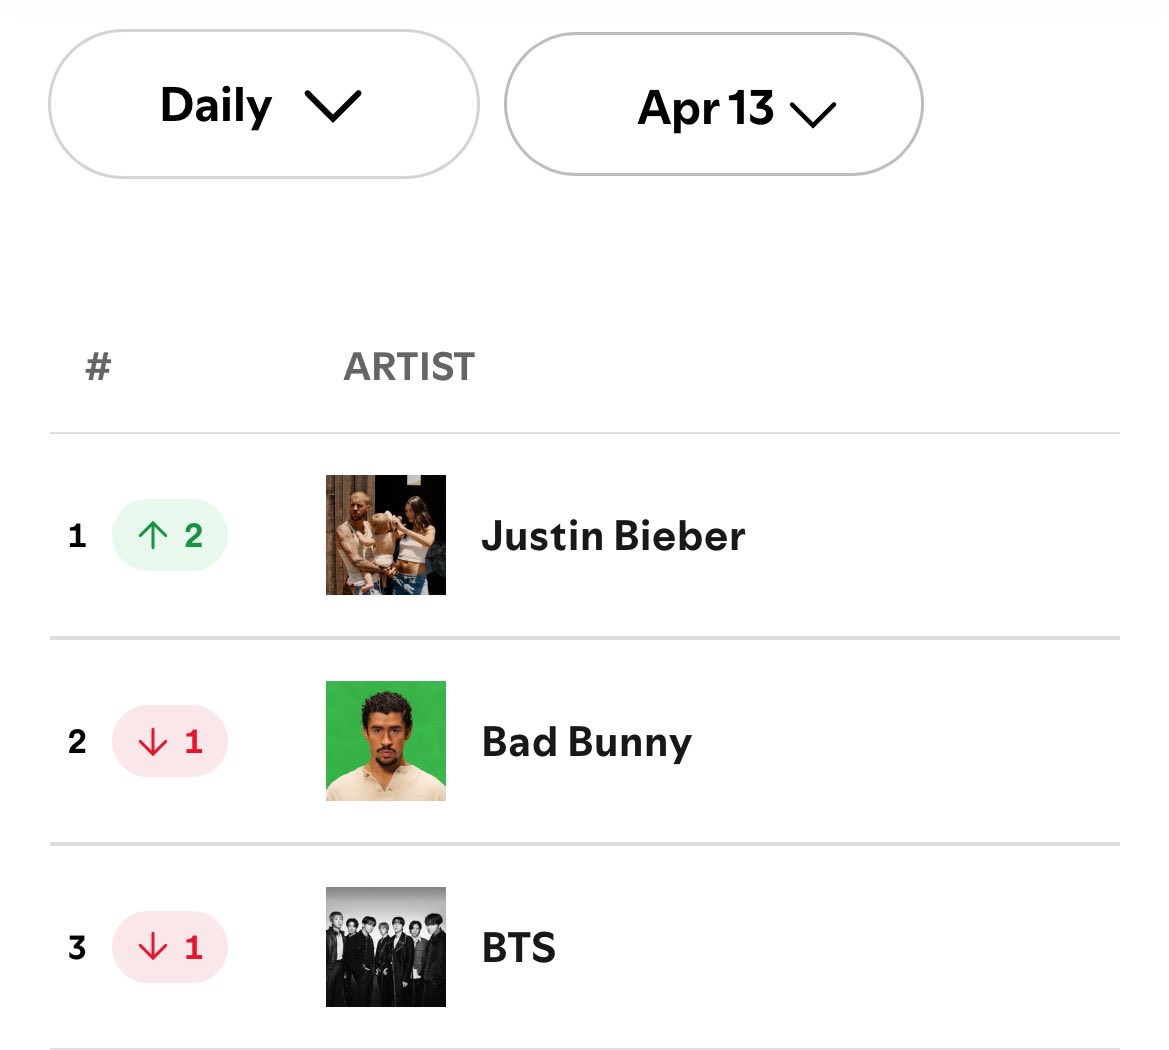
Task: Open Bad Bunny's green artist thumbnail
Action: click(386, 741)
